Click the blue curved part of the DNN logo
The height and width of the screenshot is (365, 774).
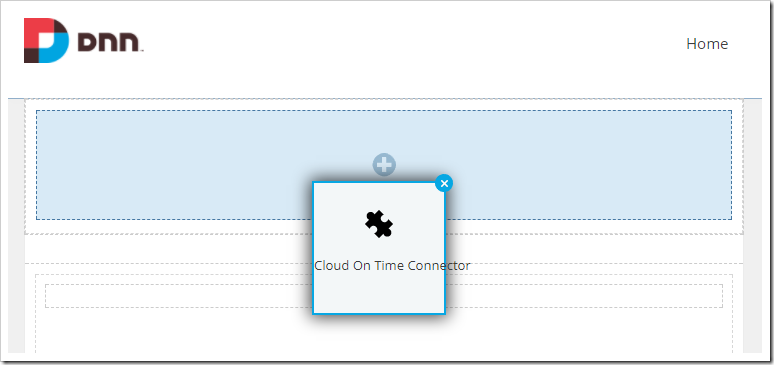58,48
